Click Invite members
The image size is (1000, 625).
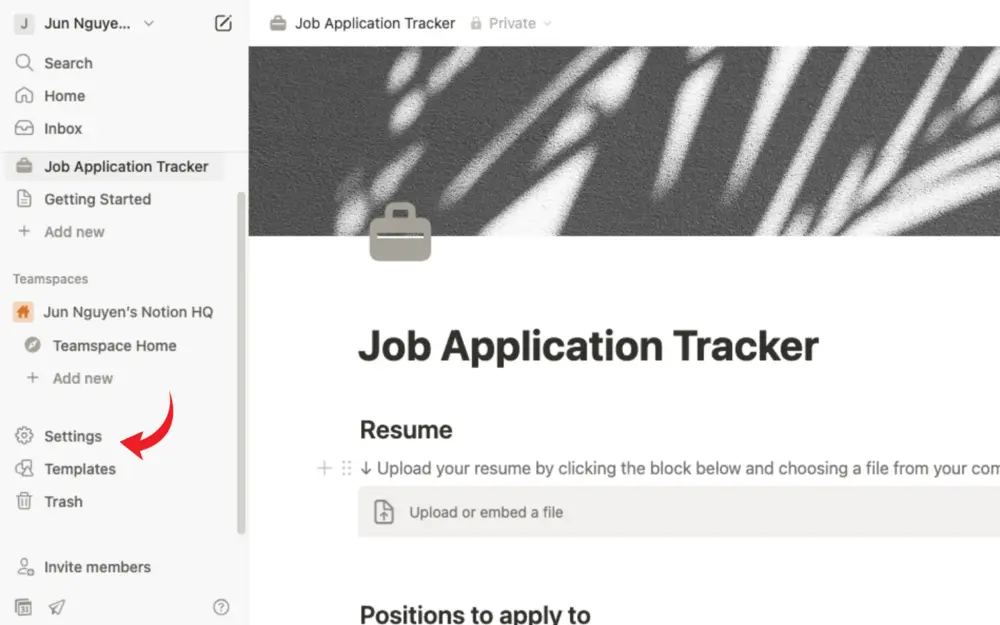[97, 567]
